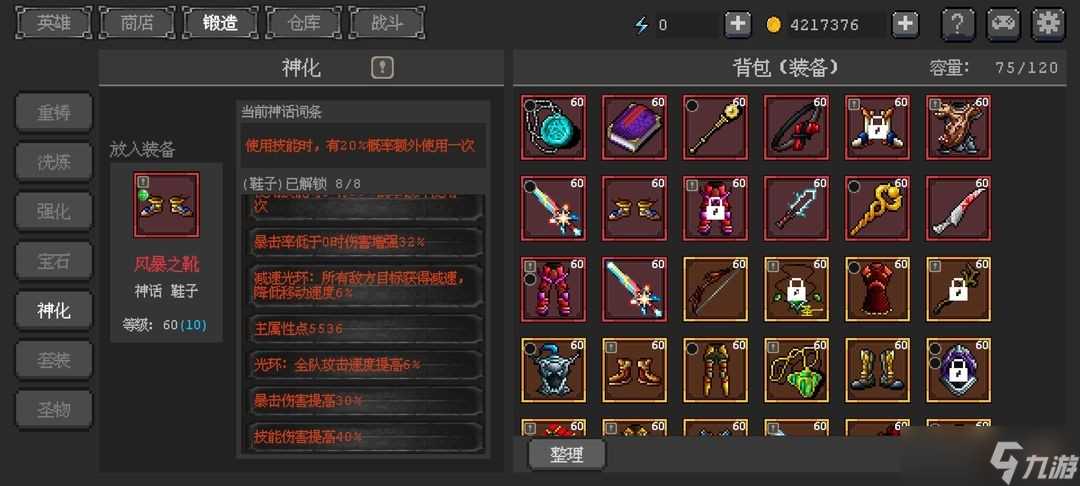Open the question mark help icon
The height and width of the screenshot is (486, 1080).
click(x=958, y=25)
